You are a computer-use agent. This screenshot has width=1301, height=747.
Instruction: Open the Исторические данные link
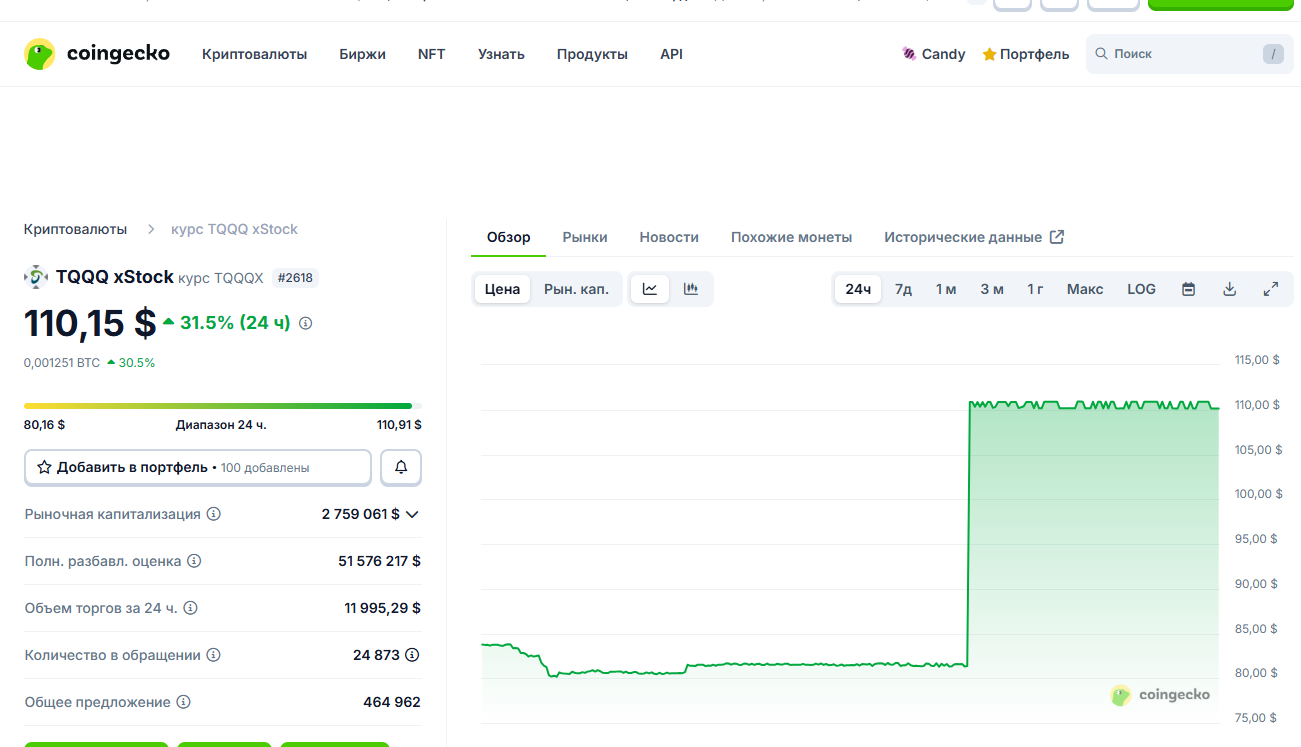pyautogui.click(x=973, y=237)
